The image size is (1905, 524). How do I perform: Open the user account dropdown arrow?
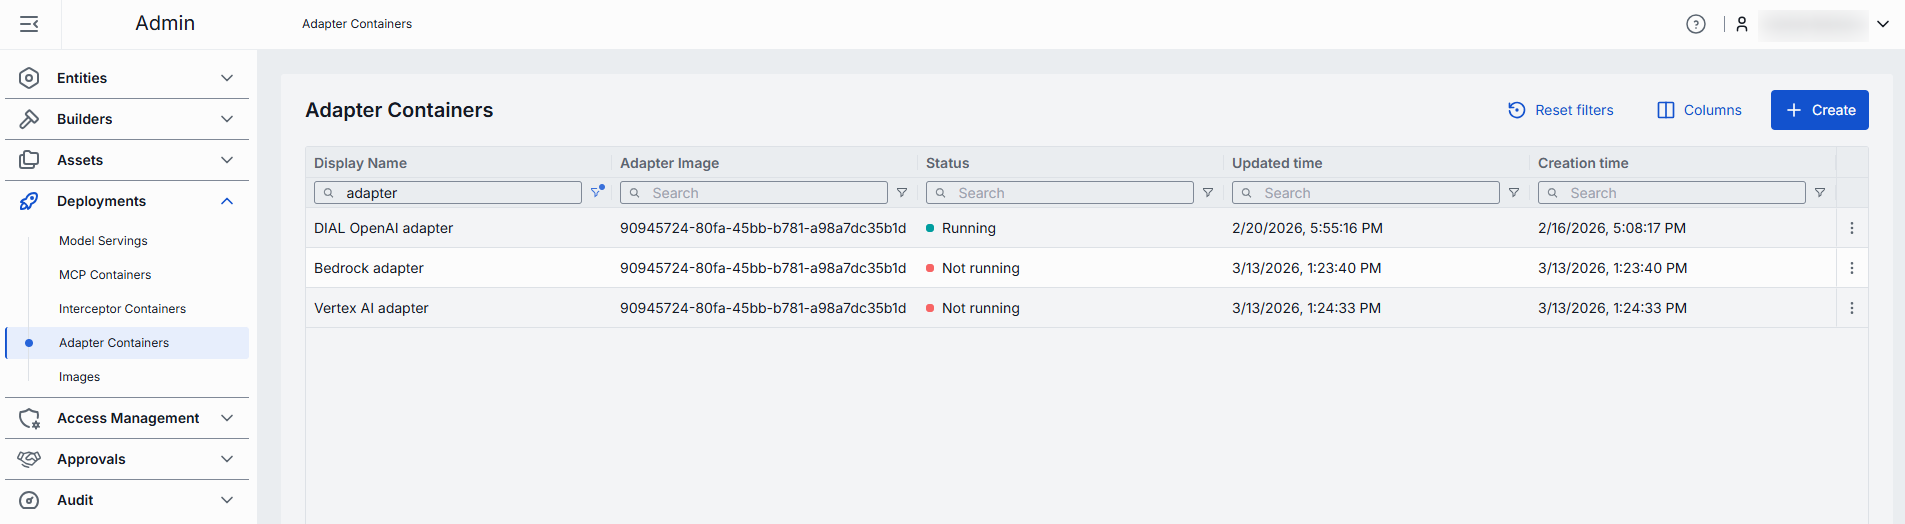tap(1882, 24)
